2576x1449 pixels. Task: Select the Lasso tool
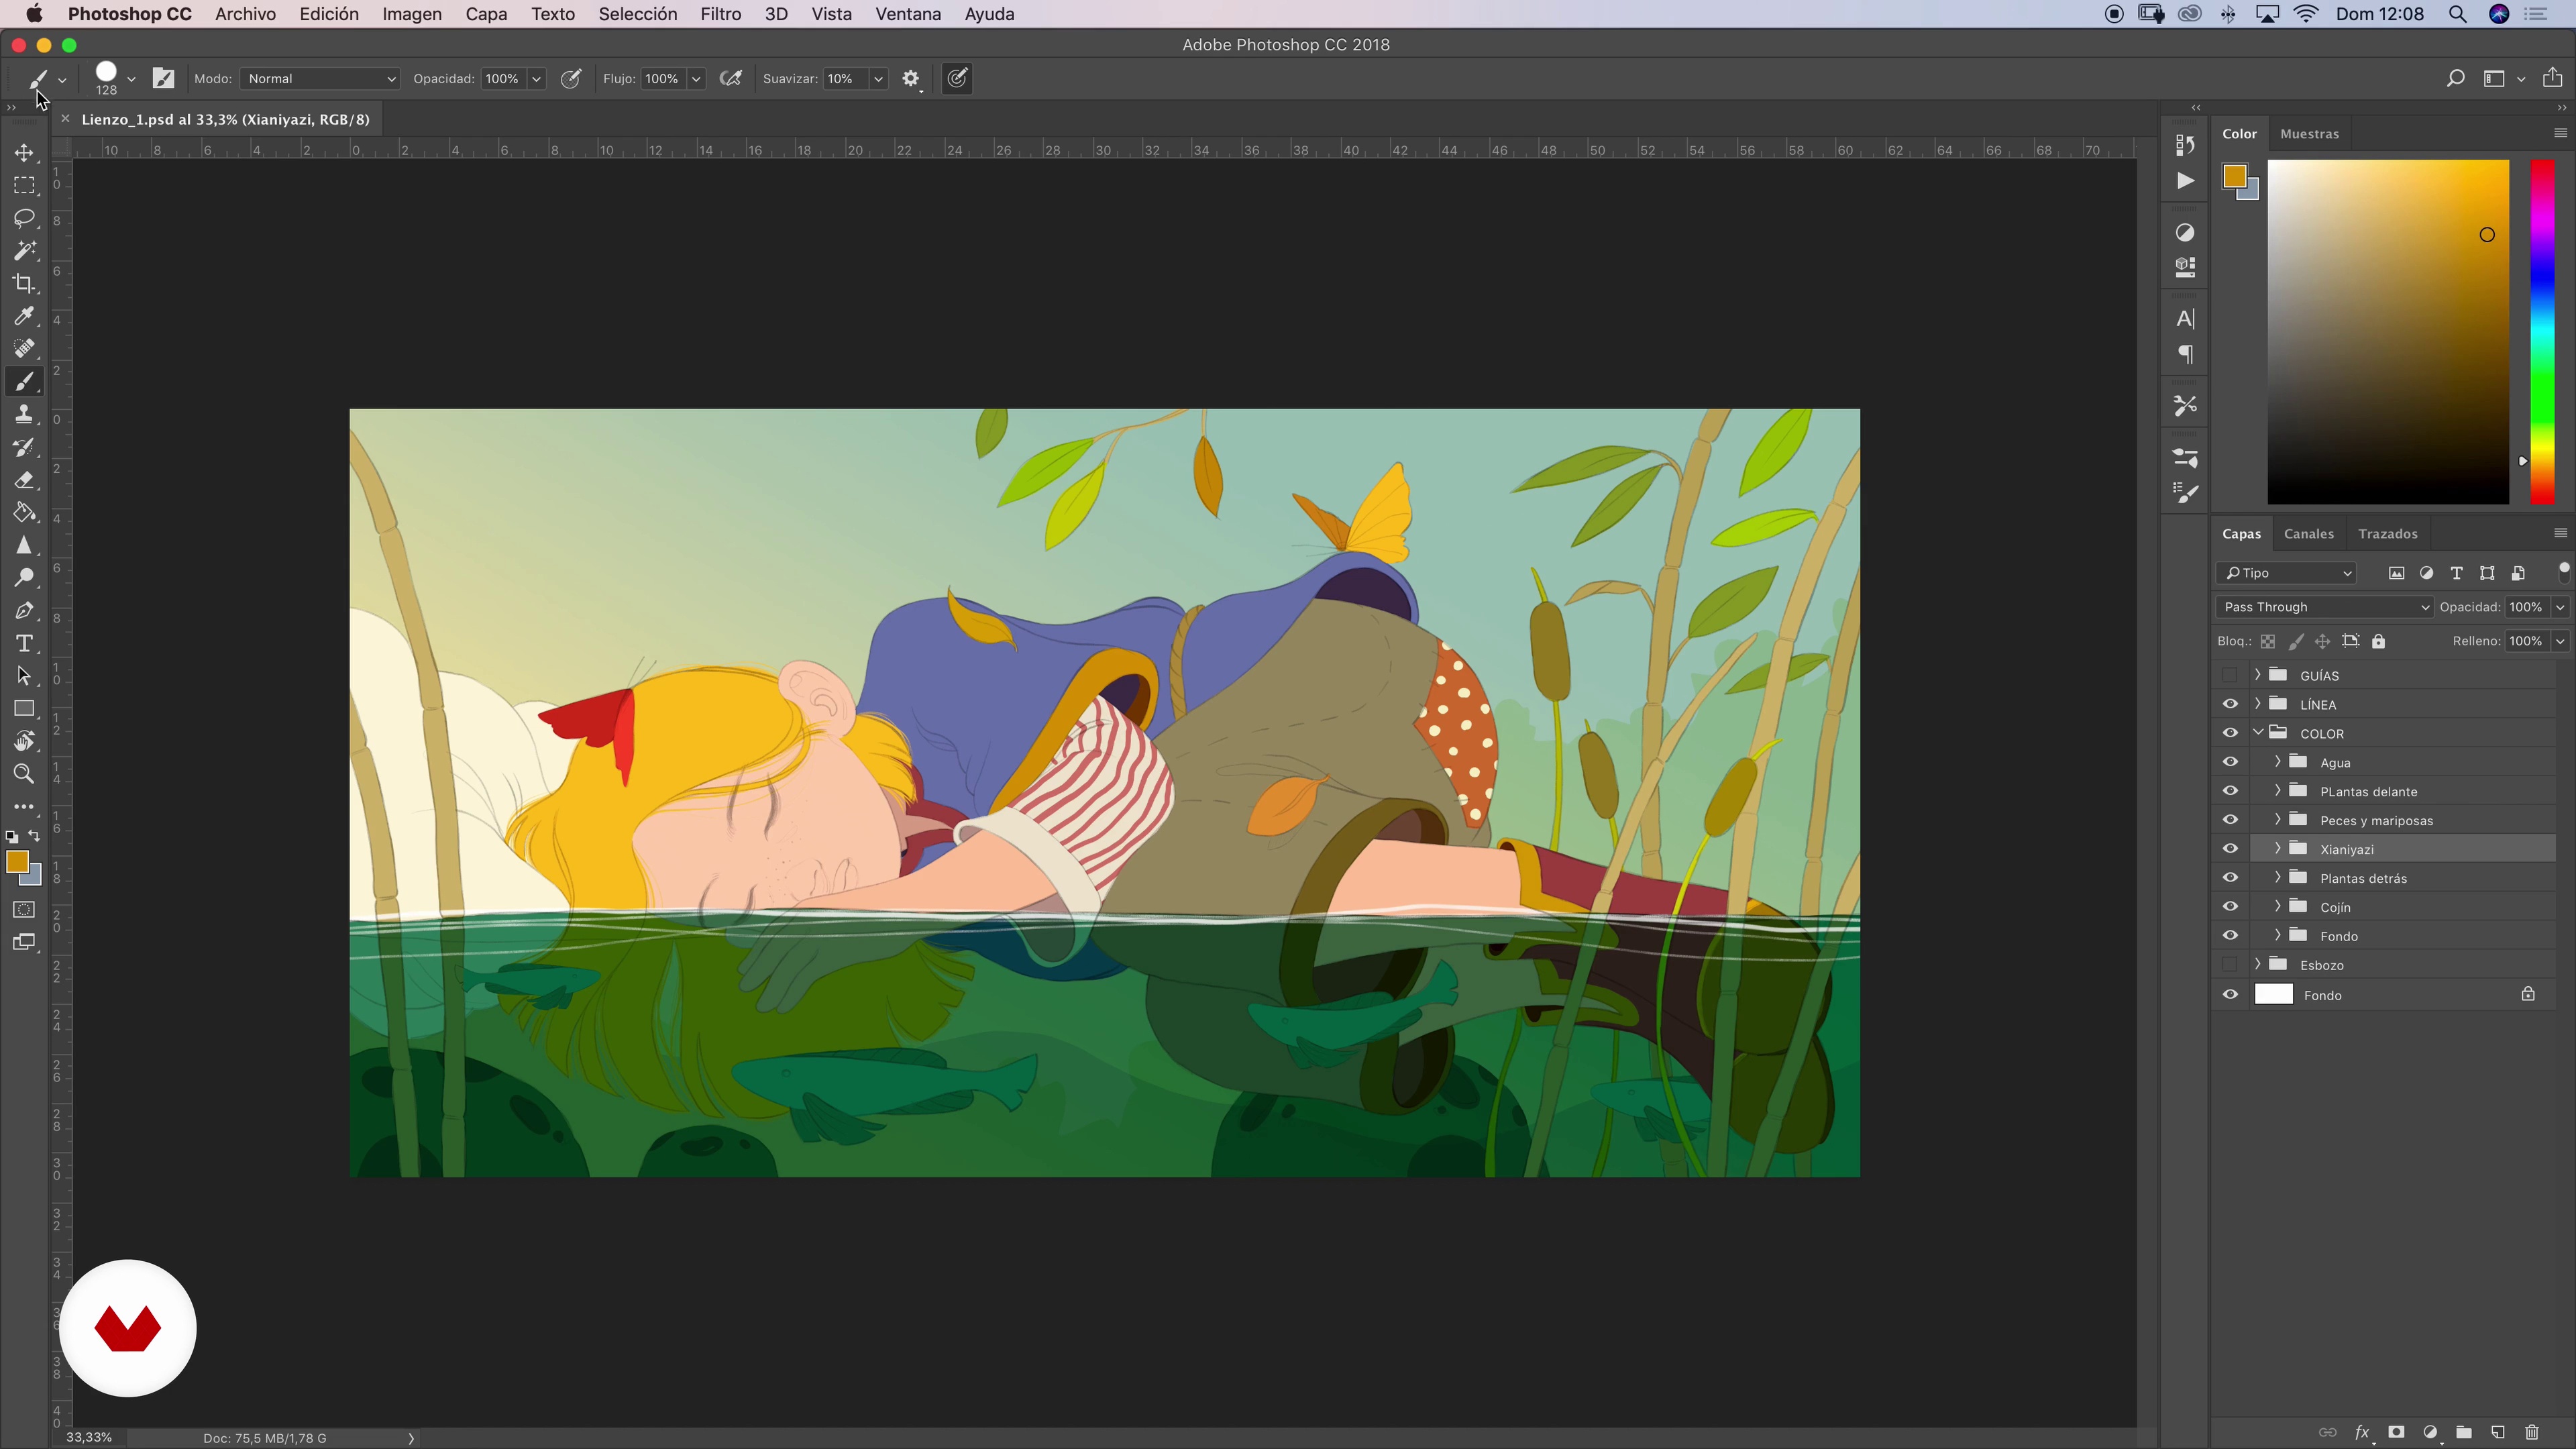point(24,218)
